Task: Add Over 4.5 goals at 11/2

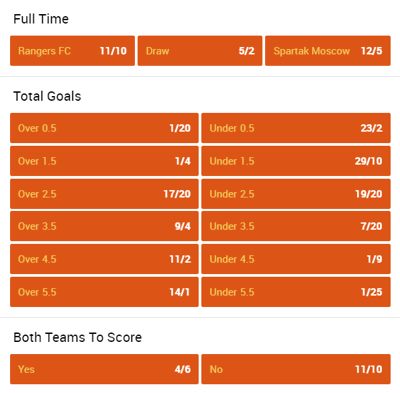Action: (104, 259)
